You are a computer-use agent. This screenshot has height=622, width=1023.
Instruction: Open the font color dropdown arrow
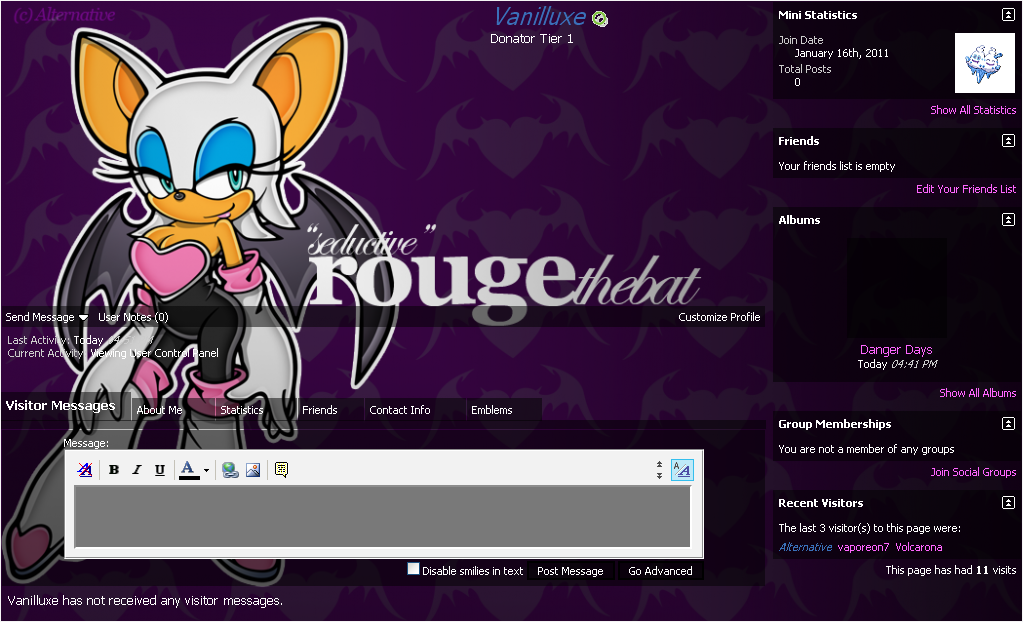[206, 471]
